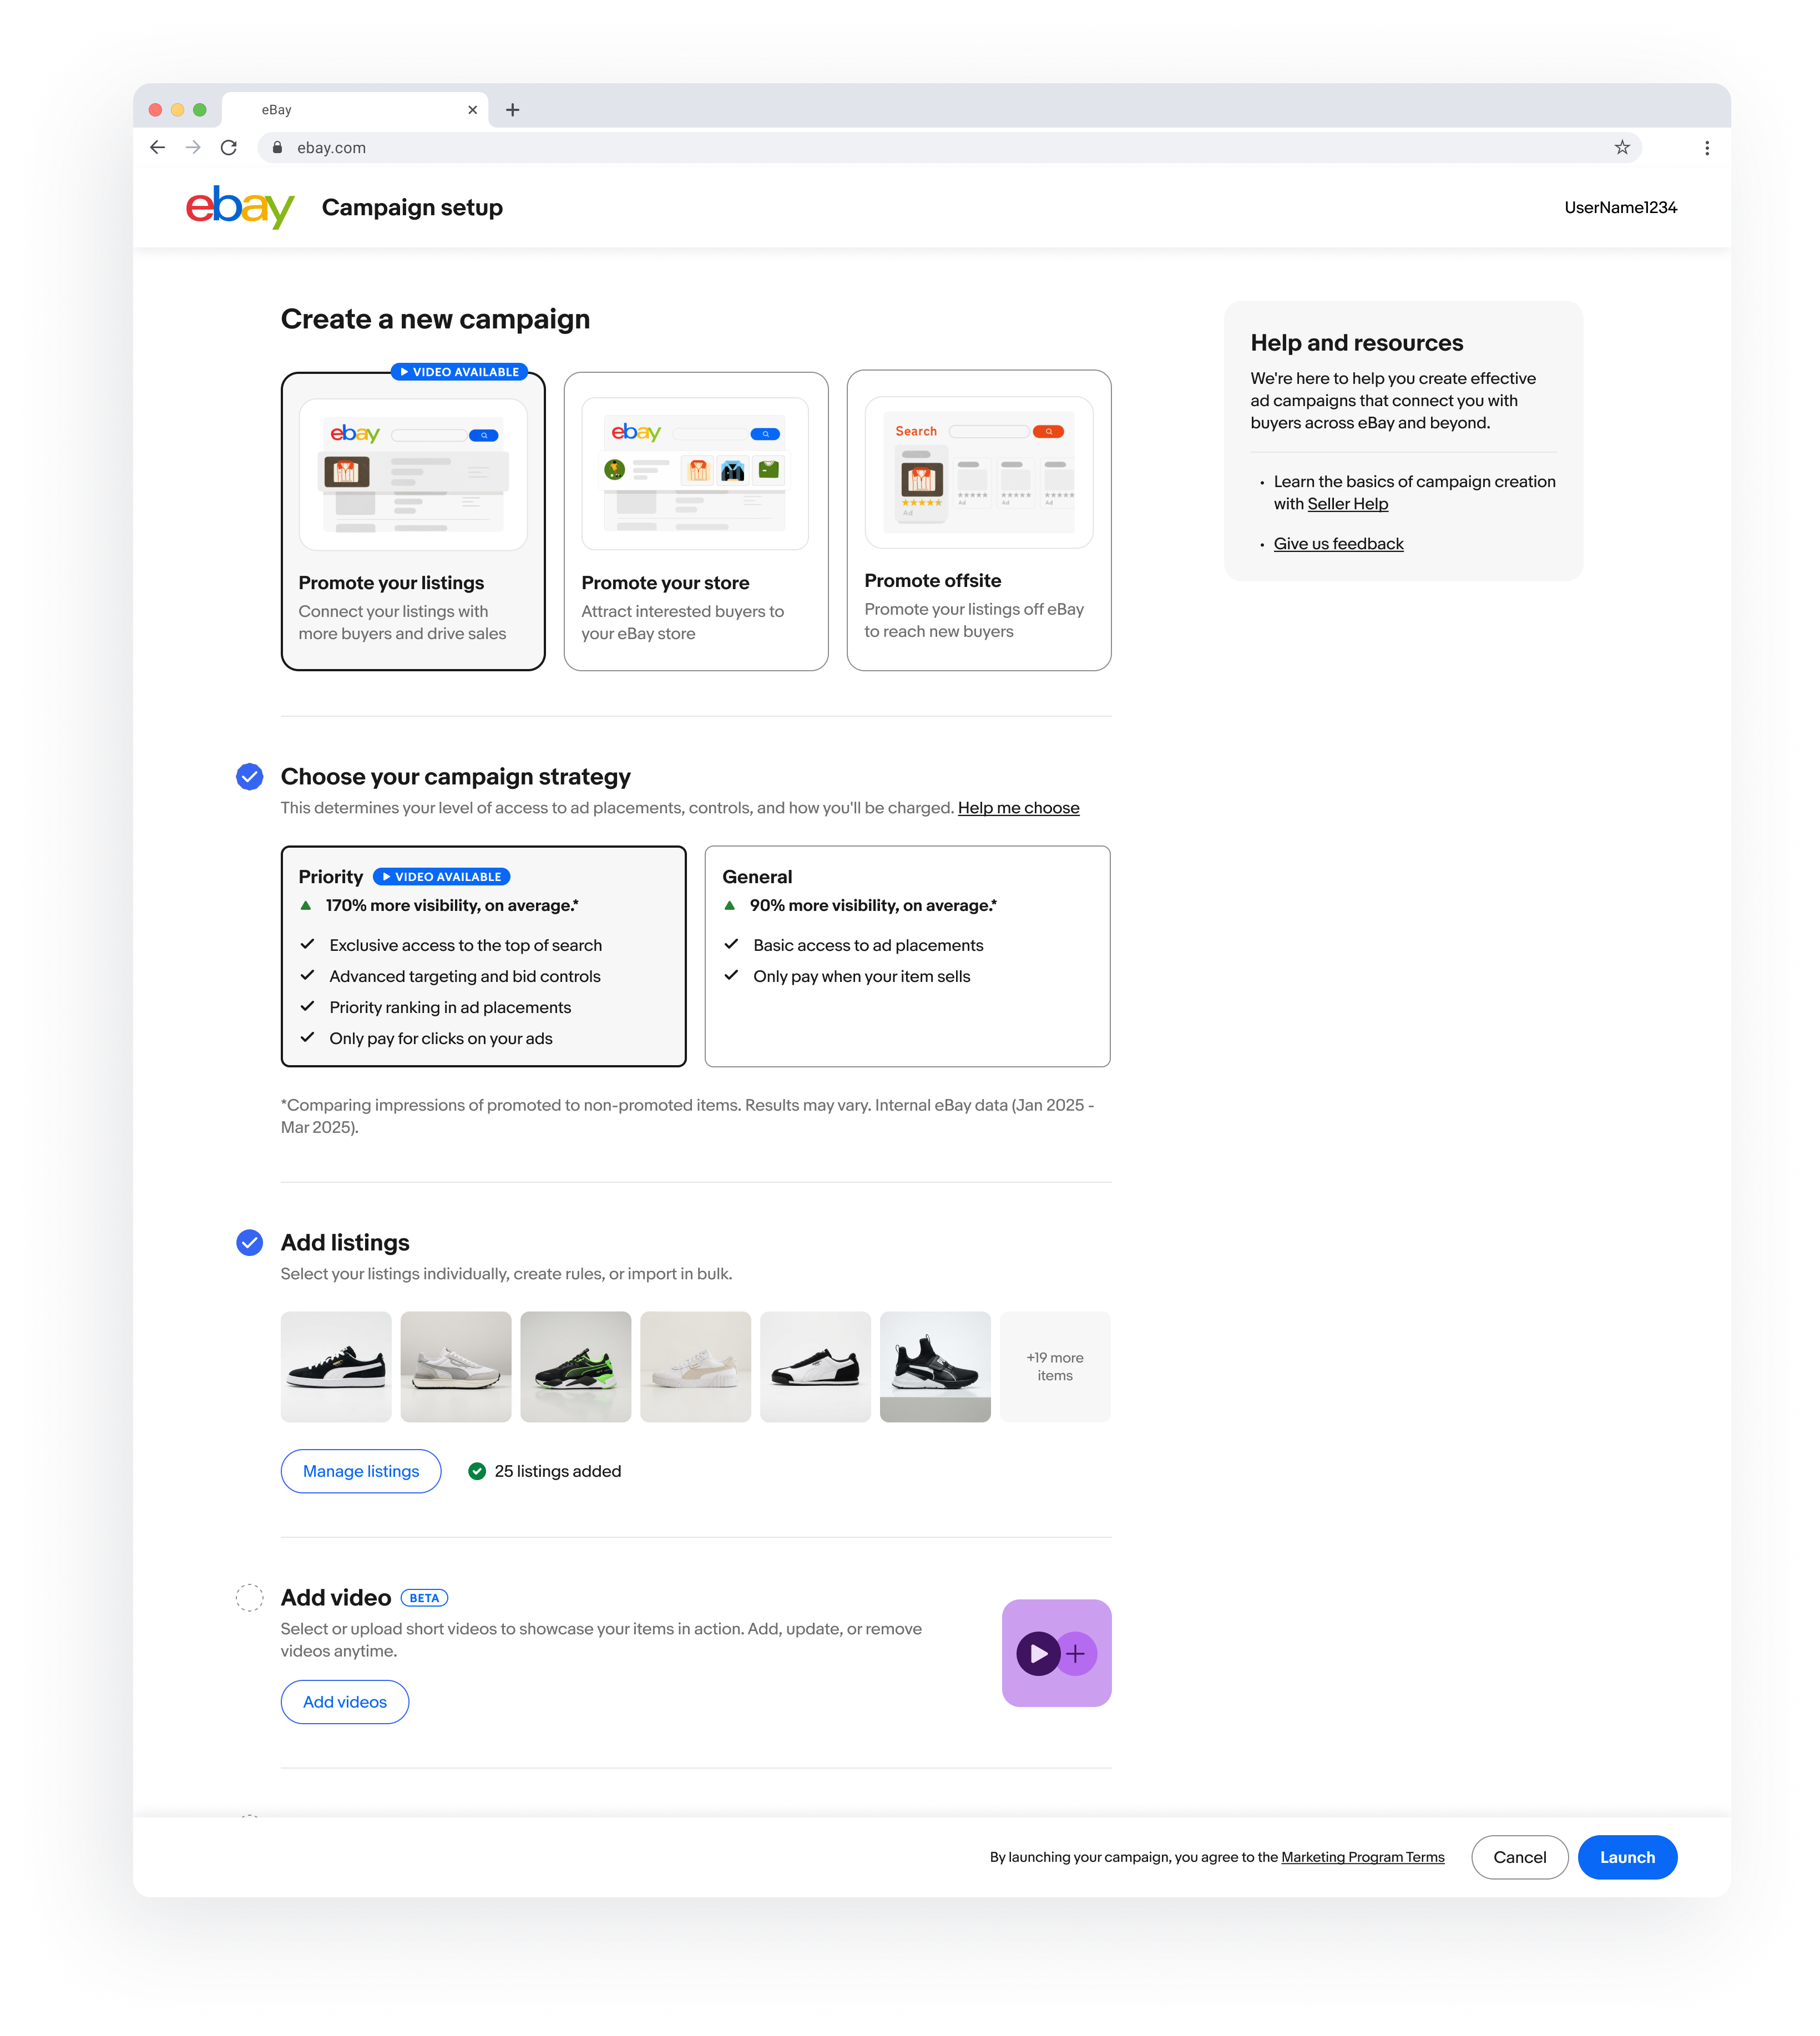The width and height of the screenshot is (1820, 2036).
Task: Go back using the browser back arrow
Action: coord(157,148)
